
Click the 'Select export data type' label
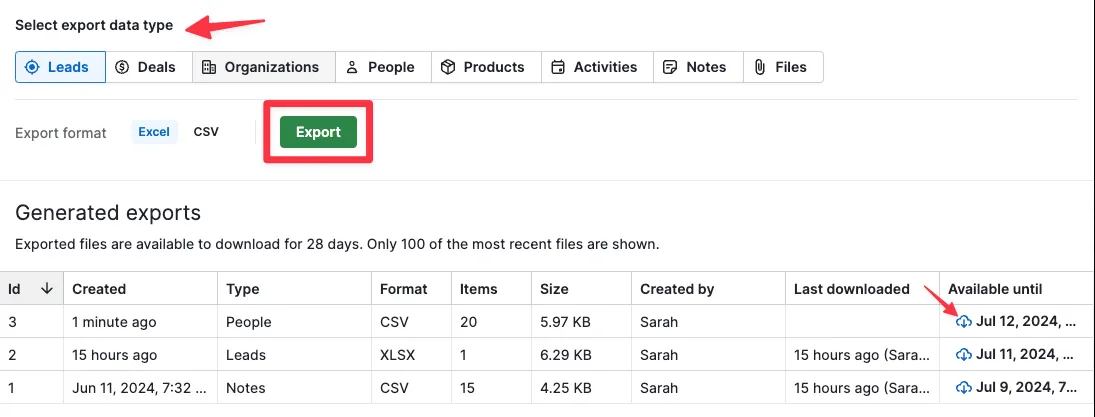tap(94, 25)
